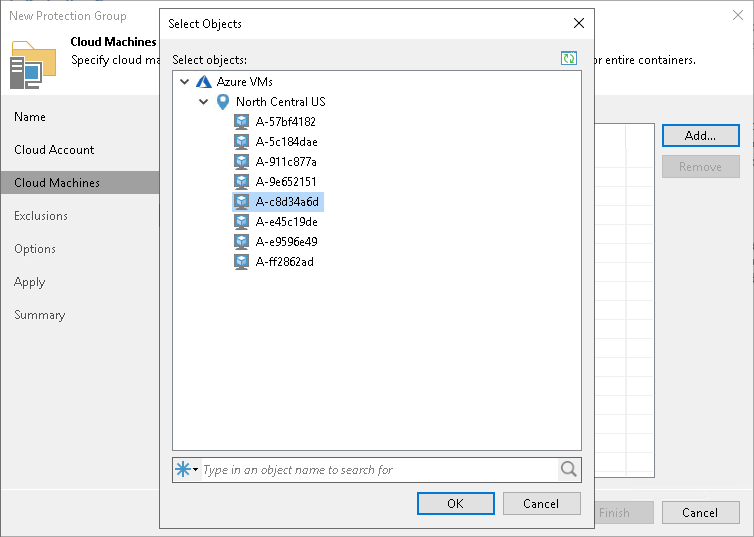The image size is (754, 537).
Task: Confirm selection with the OK button
Action: [455, 503]
